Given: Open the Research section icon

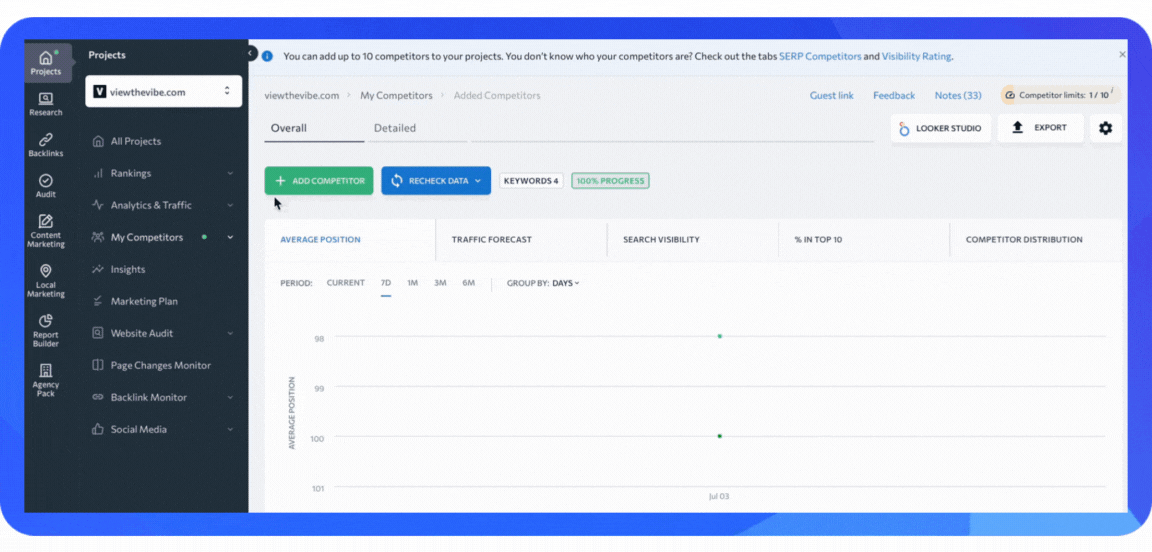Looking at the screenshot, I should coord(46,104).
